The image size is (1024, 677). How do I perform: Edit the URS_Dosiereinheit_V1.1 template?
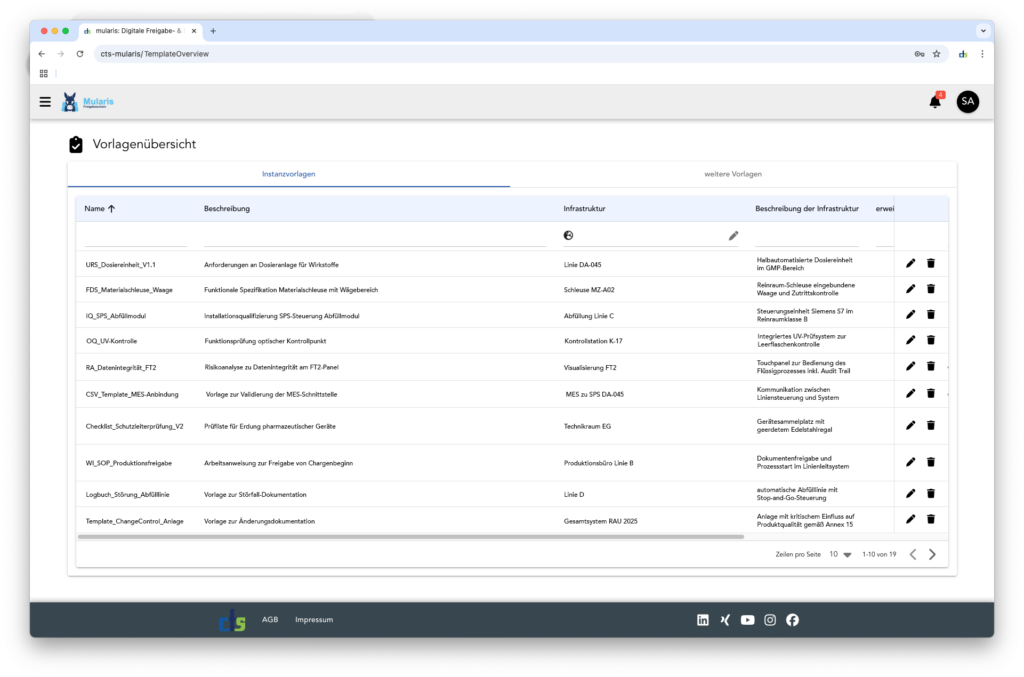coord(910,263)
